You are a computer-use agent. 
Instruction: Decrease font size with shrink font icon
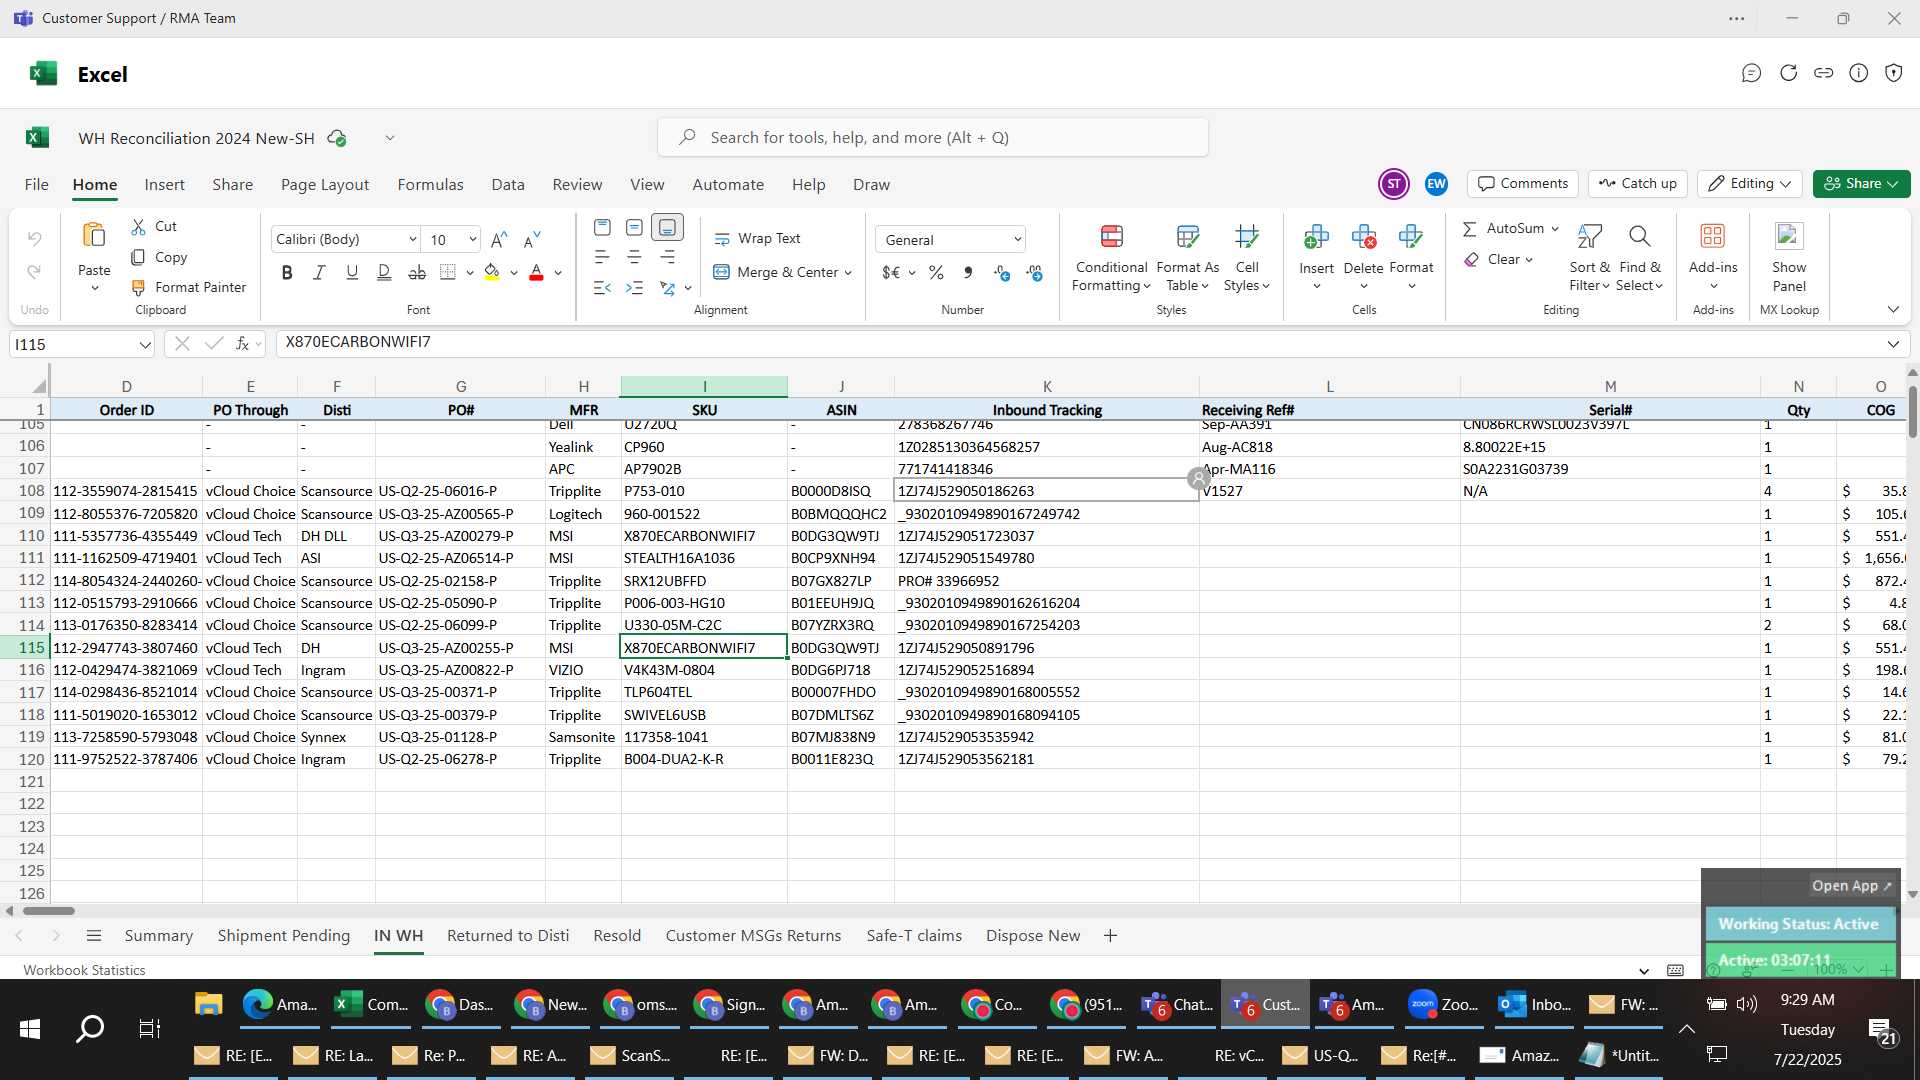(533, 239)
